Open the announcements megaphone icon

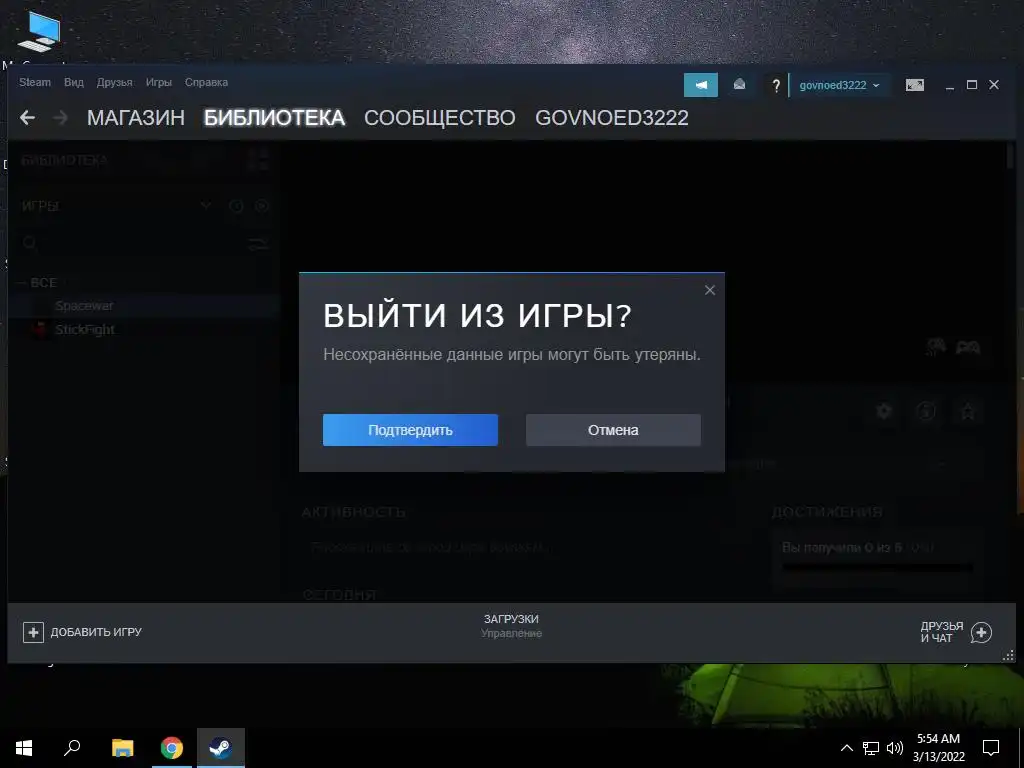coord(701,85)
